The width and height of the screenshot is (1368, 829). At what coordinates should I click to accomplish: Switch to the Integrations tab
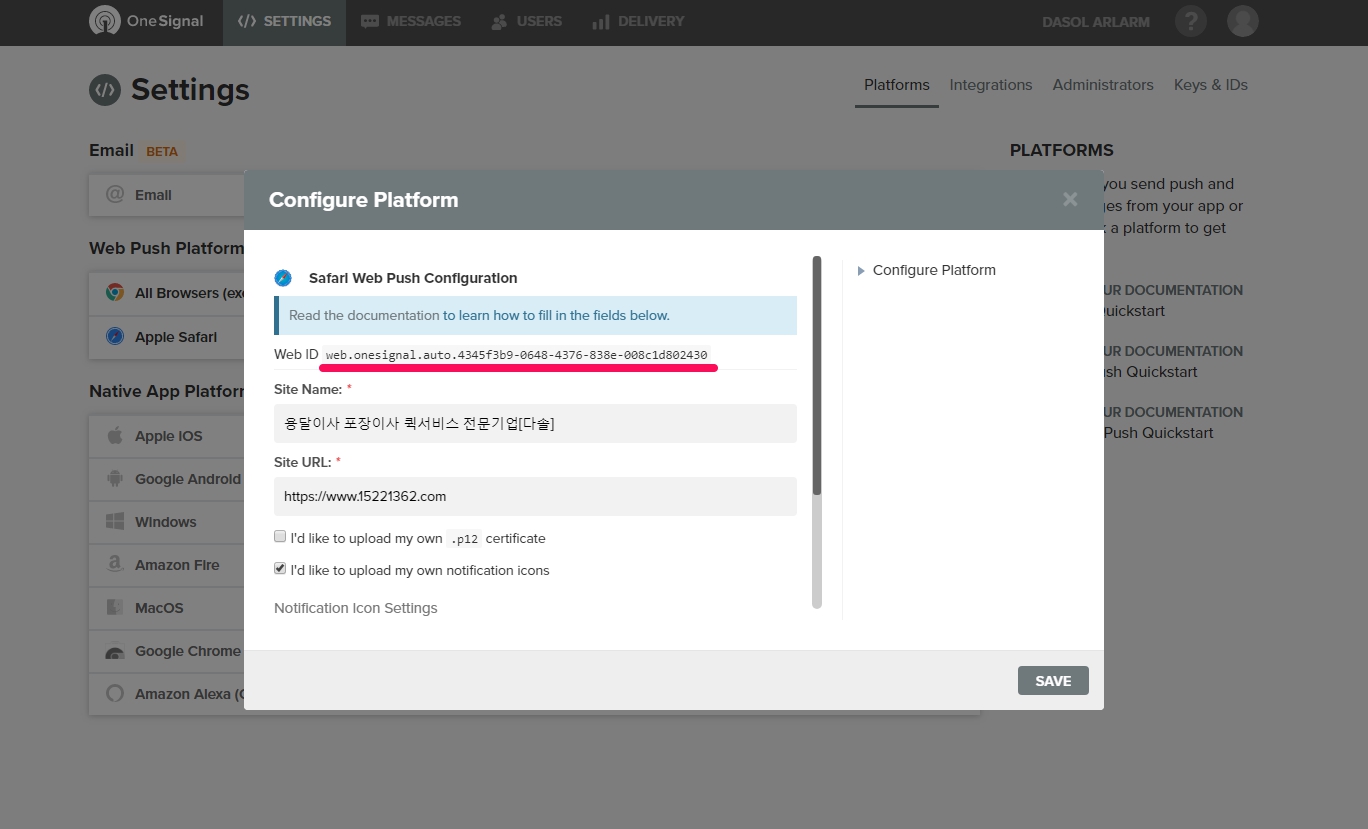tap(990, 85)
